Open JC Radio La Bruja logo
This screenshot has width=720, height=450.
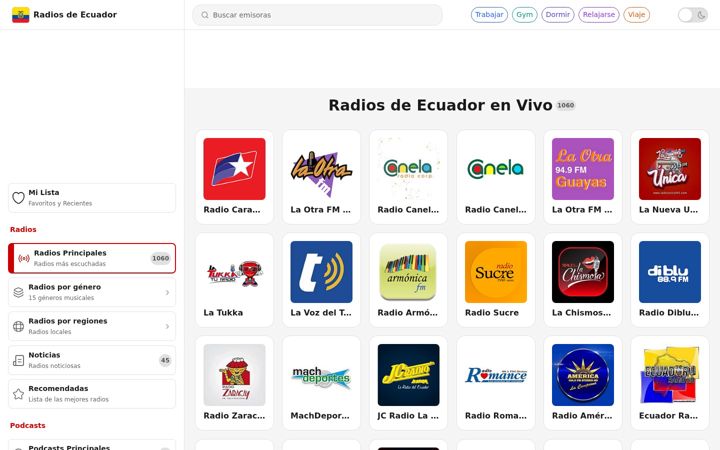pyautogui.click(x=408, y=375)
